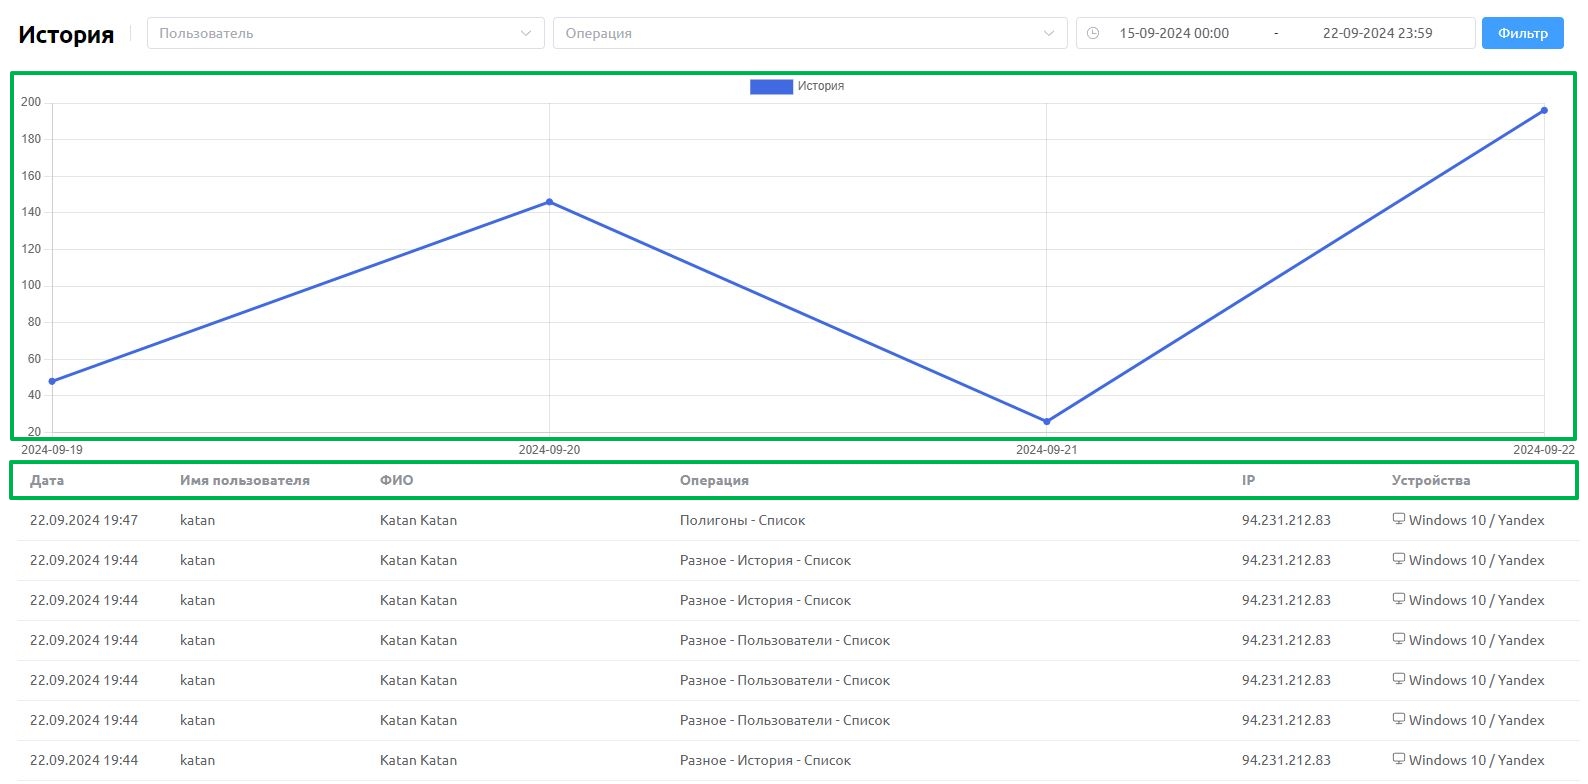Click the clock icon in date range picker
Viewport: 1588px width, 784px height.
1093,33
